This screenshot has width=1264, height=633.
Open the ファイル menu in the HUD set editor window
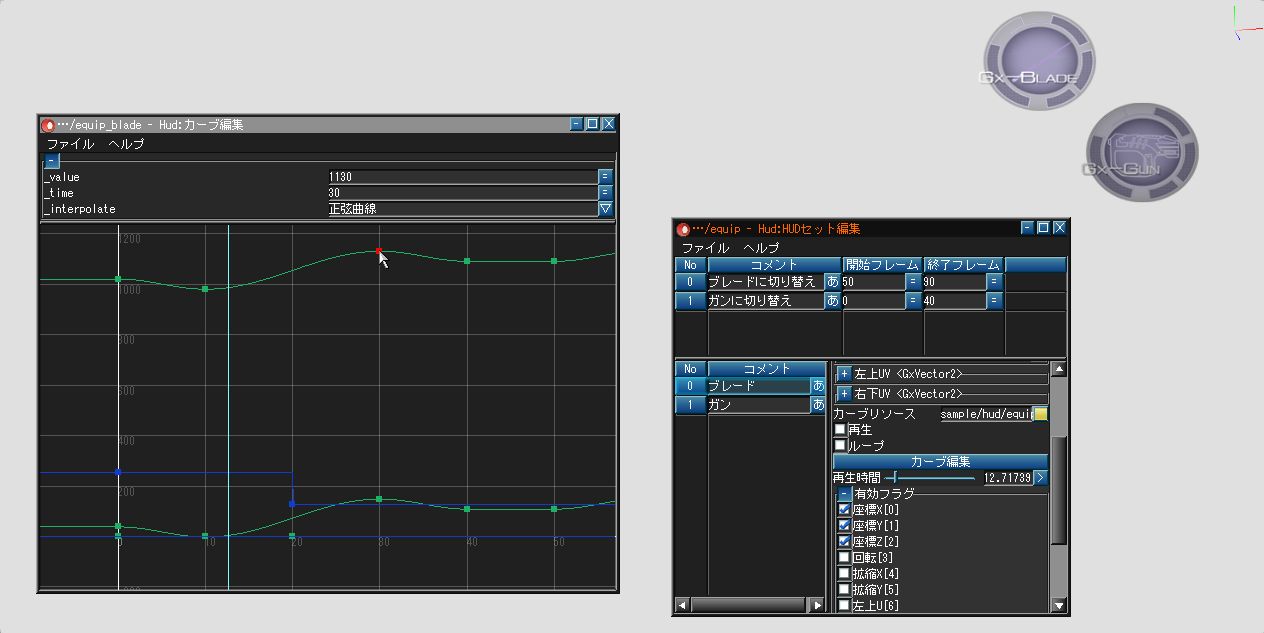tap(705, 247)
